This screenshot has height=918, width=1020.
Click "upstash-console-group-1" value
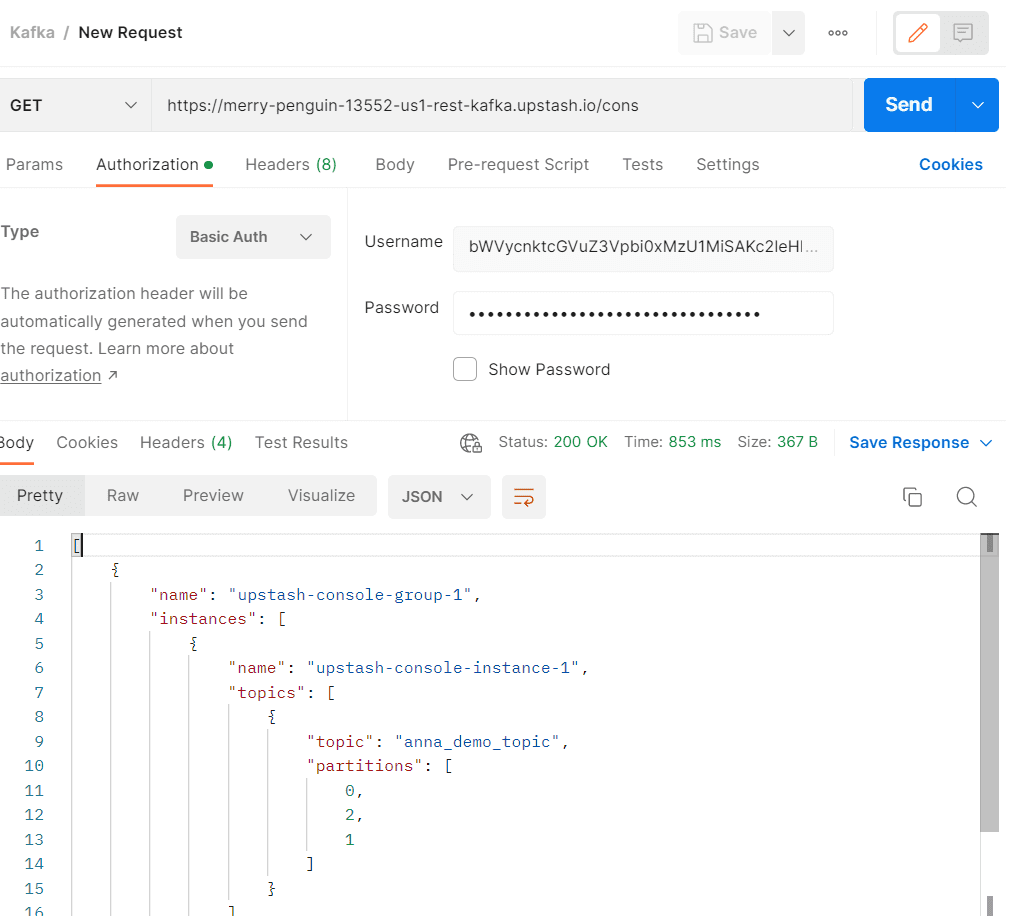click(x=350, y=595)
